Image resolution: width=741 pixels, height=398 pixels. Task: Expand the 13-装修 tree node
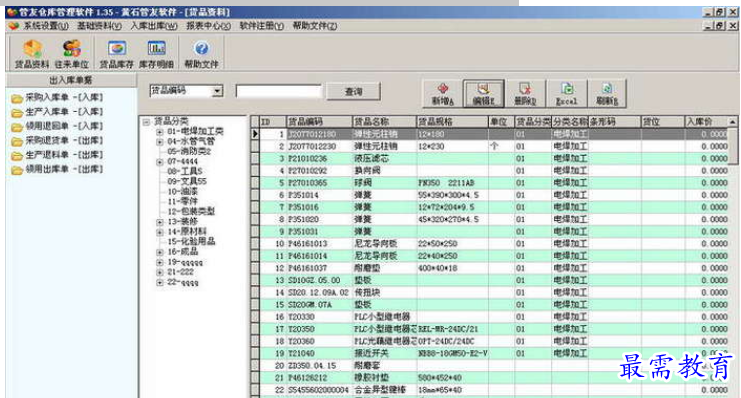tap(160, 222)
